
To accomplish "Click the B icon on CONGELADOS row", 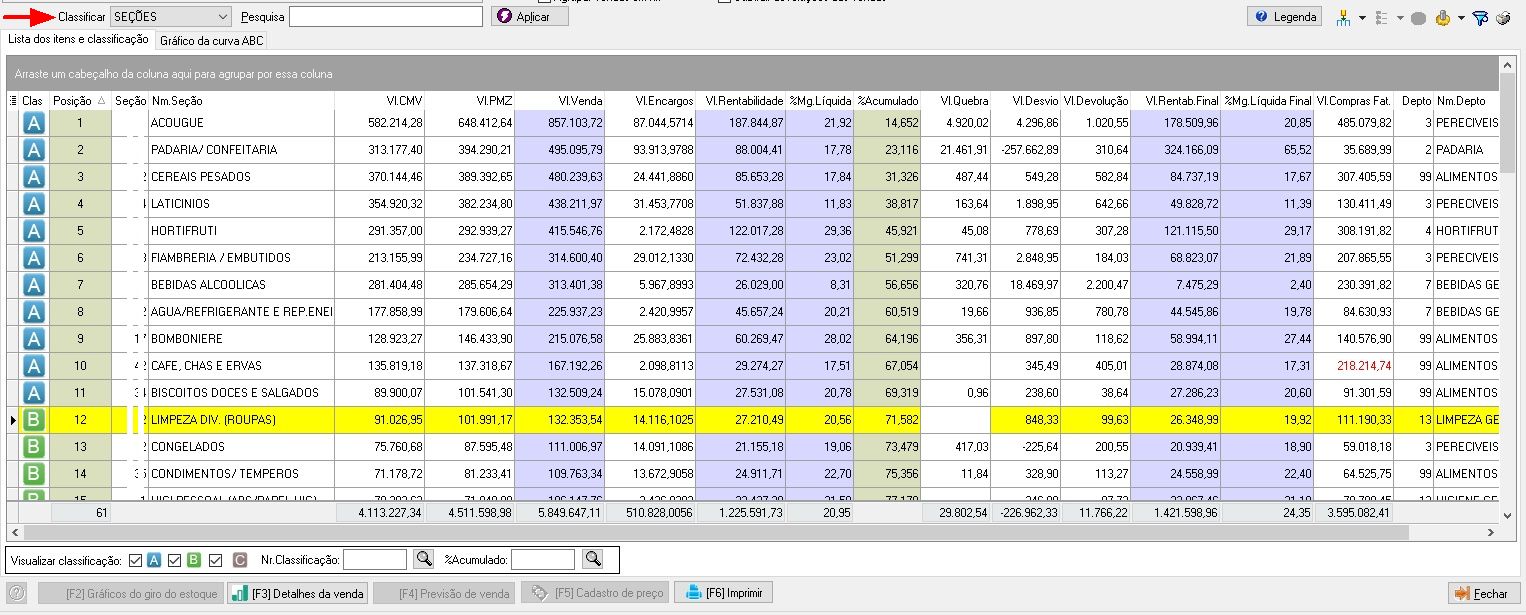I will 33,447.
